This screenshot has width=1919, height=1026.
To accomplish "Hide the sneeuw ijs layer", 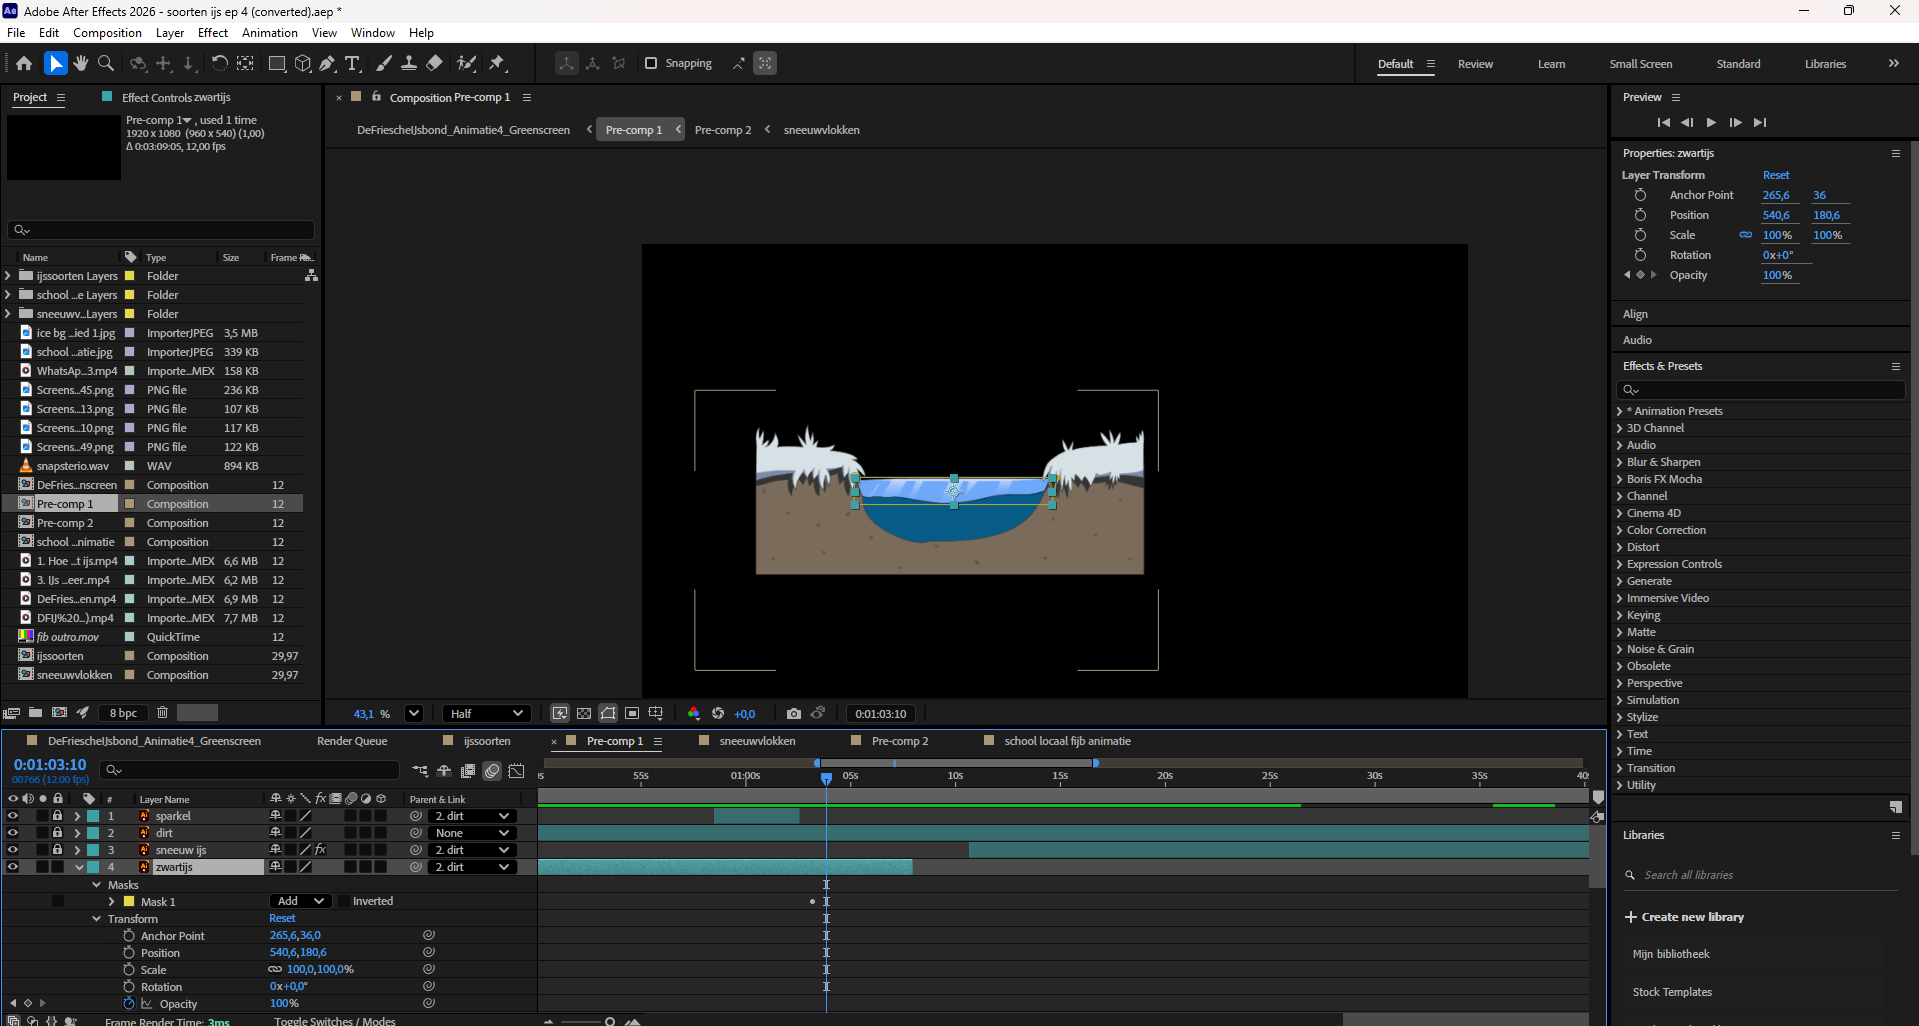I will [13, 850].
